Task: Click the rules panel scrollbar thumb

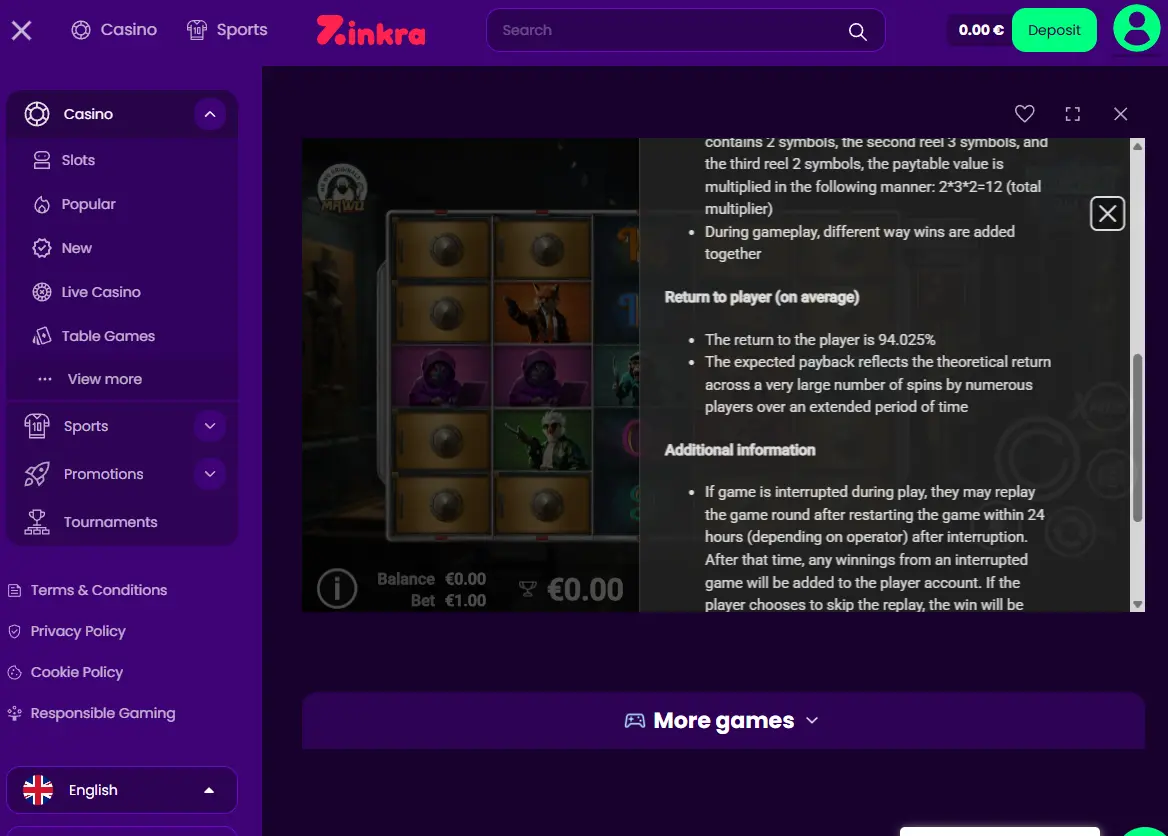Action: [x=1137, y=438]
